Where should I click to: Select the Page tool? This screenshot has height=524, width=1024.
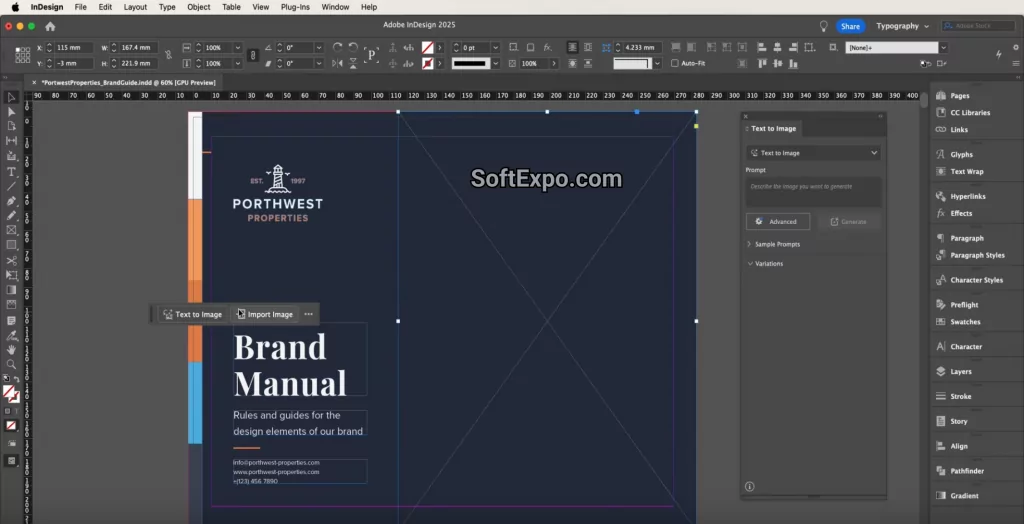[x=11, y=126]
